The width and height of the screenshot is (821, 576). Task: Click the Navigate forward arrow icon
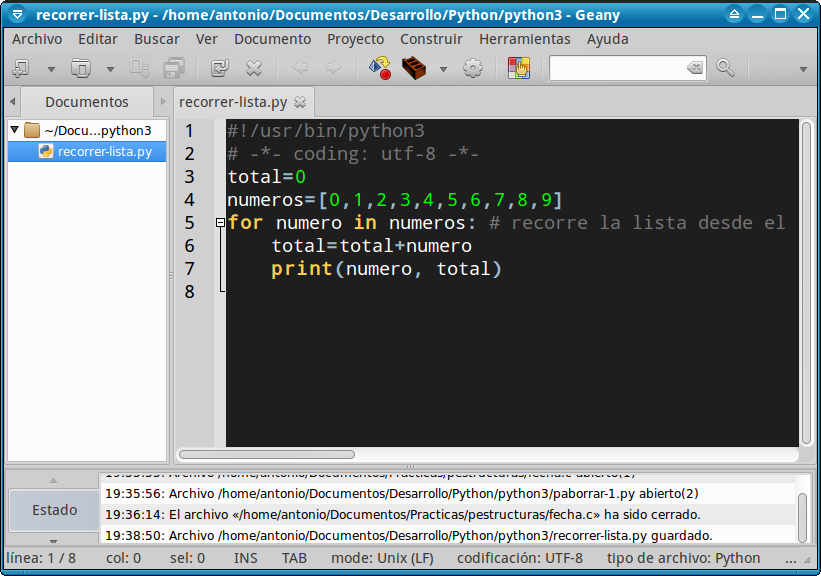[x=333, y=68]
